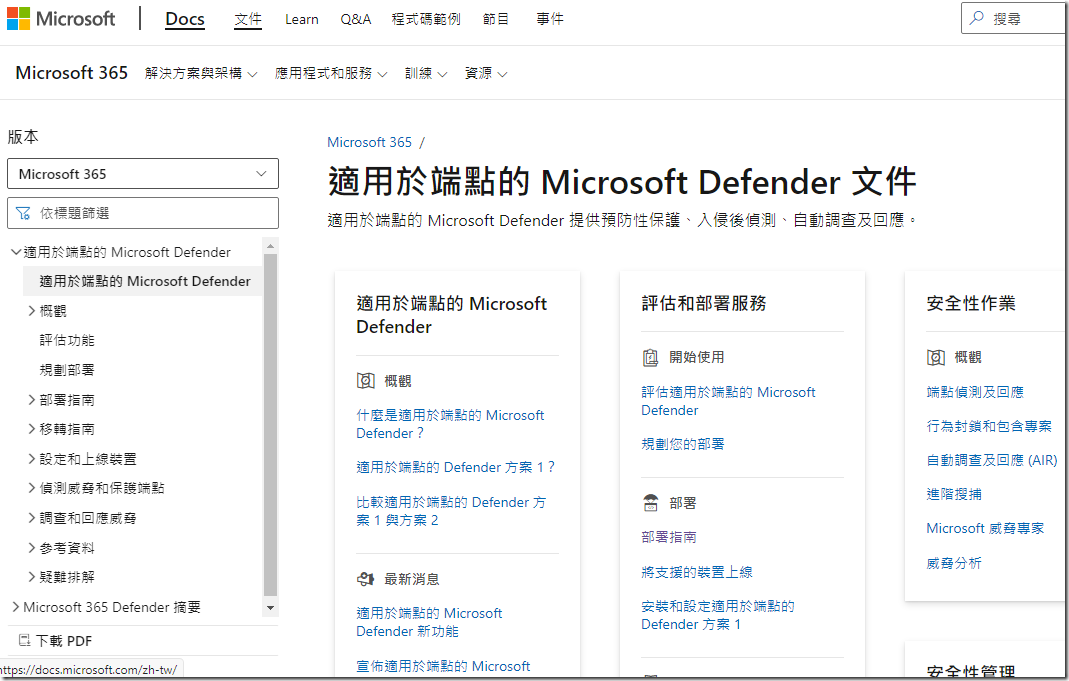Click the 概觀 icon in the Defender card
This screenshot has width=1069, height=681.
click(x=365, y=380)
